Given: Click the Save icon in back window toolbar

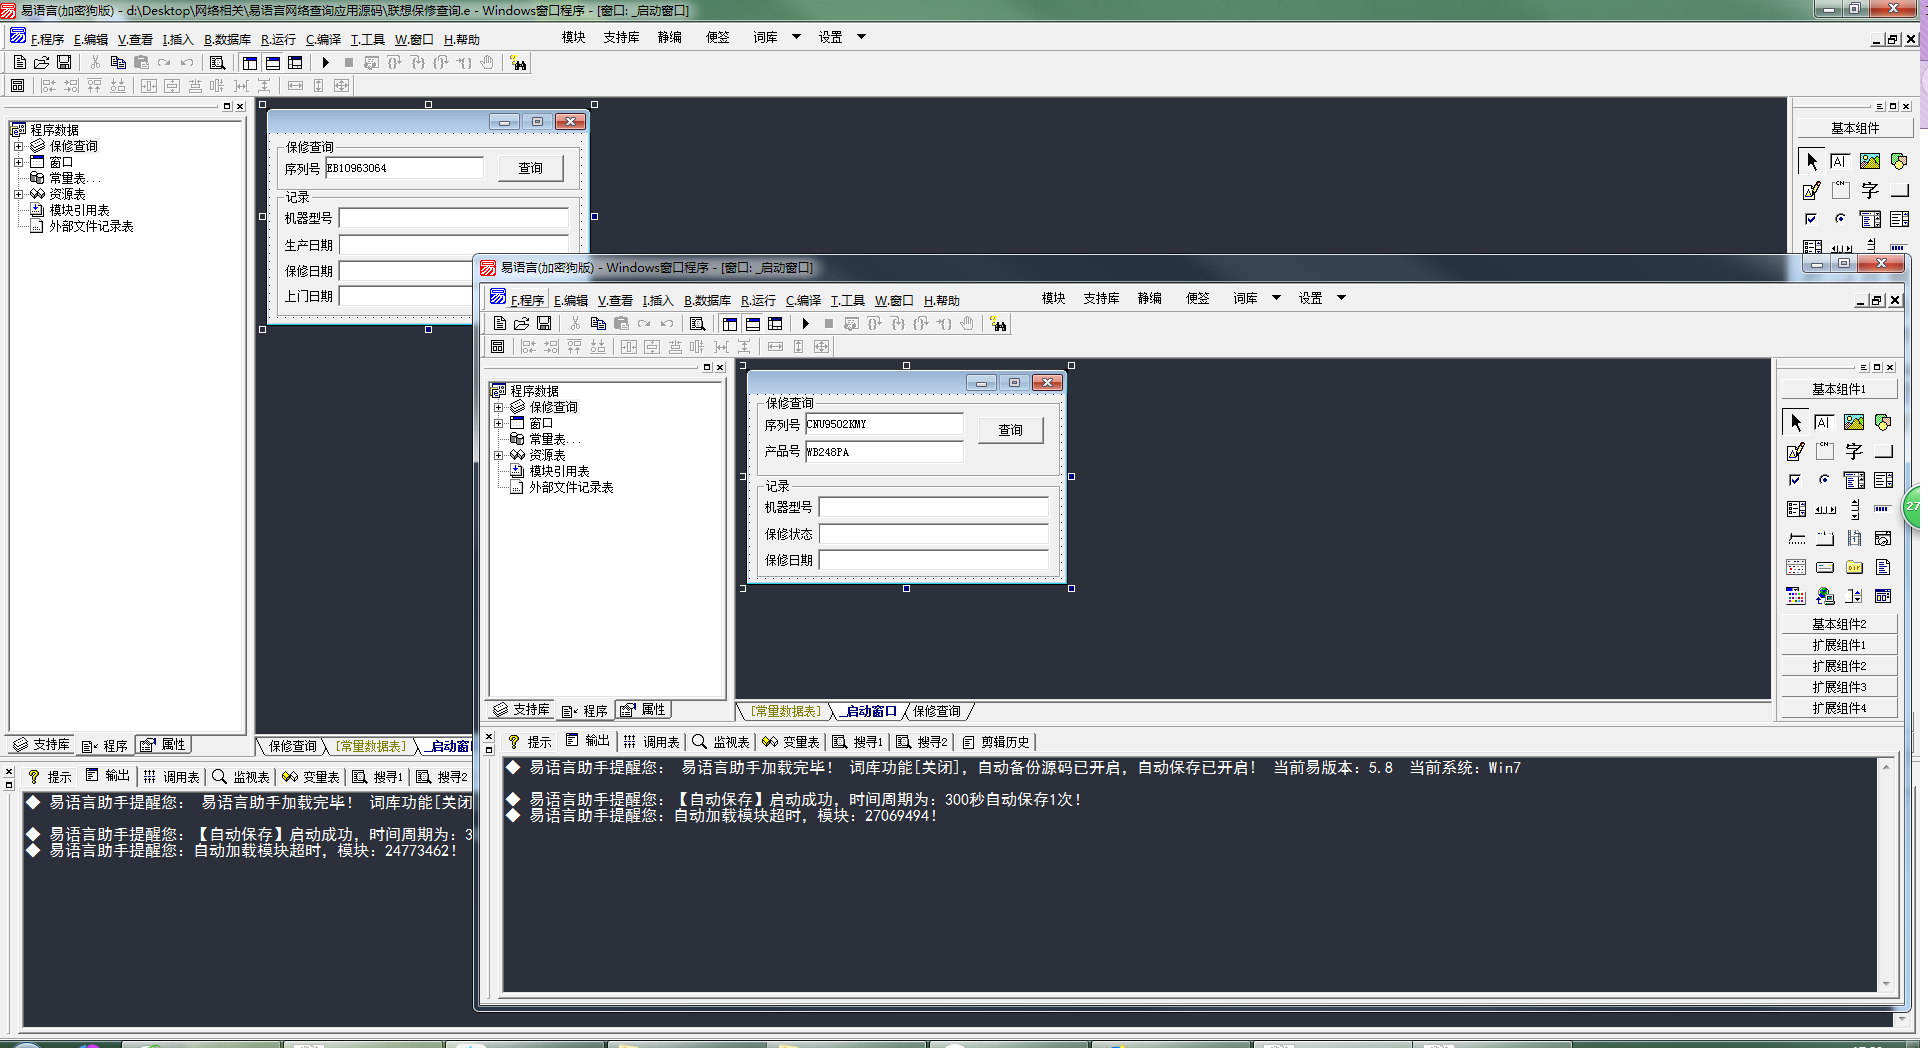Looking at the screenshot, I should click(64, 63).
